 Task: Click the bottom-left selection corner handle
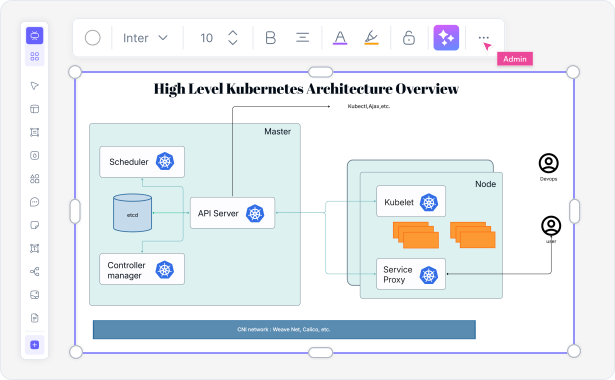click(x=76, y=352)
